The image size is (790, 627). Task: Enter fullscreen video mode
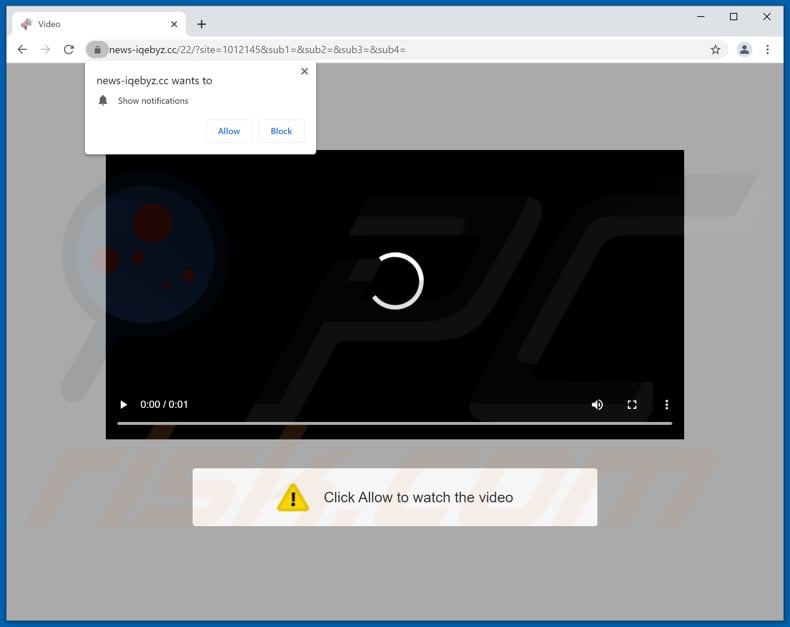click(x=632, y=404)
